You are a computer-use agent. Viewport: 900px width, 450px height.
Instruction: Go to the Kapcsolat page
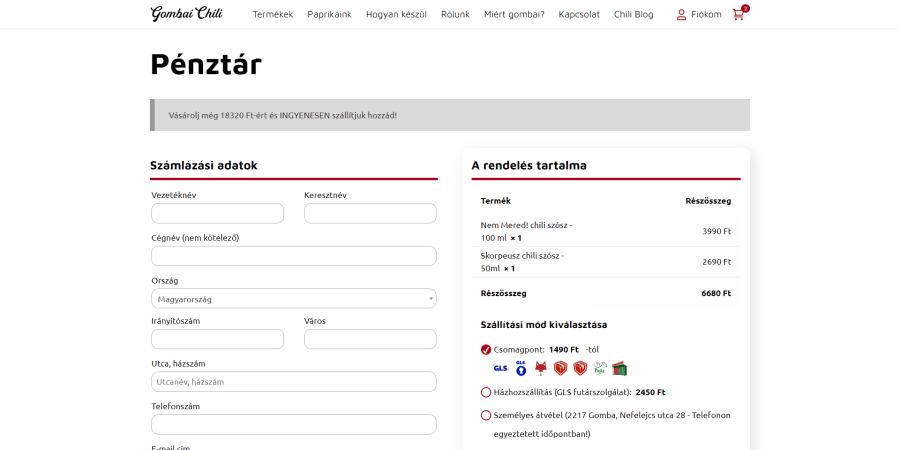[x=579, y=14]
